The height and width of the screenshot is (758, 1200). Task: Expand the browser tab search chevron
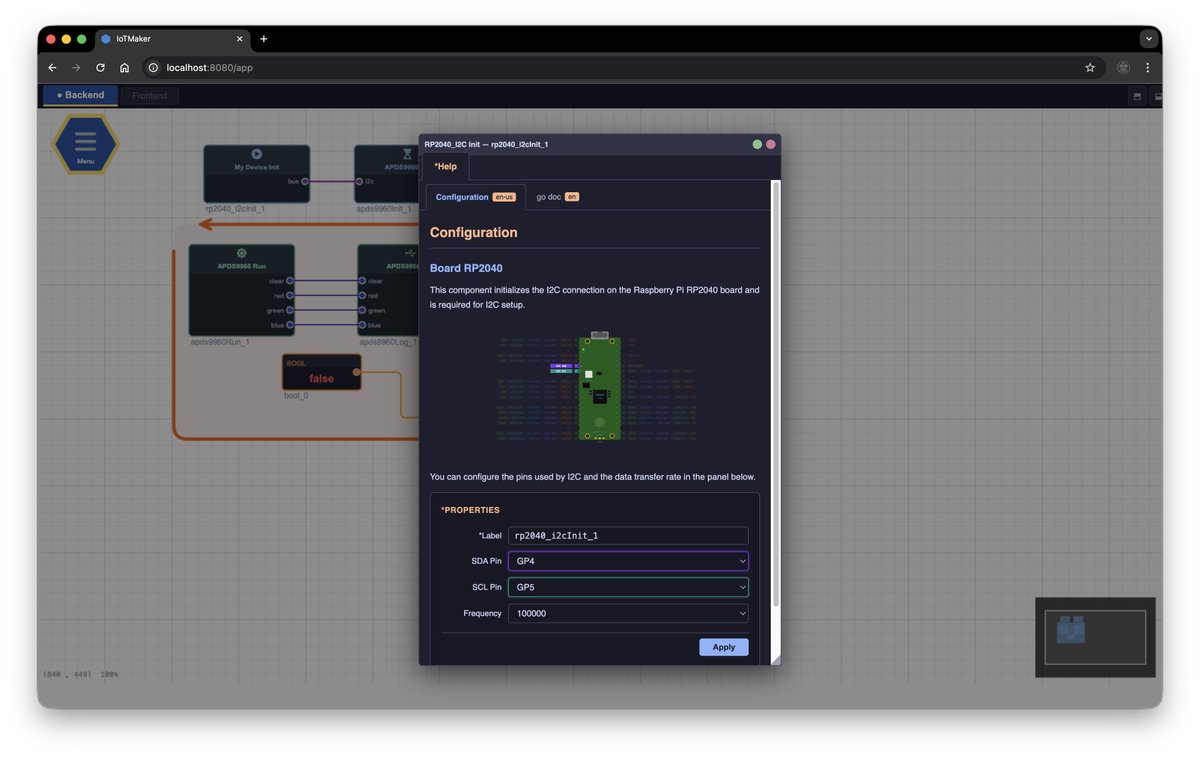(x=1149, y=39)
